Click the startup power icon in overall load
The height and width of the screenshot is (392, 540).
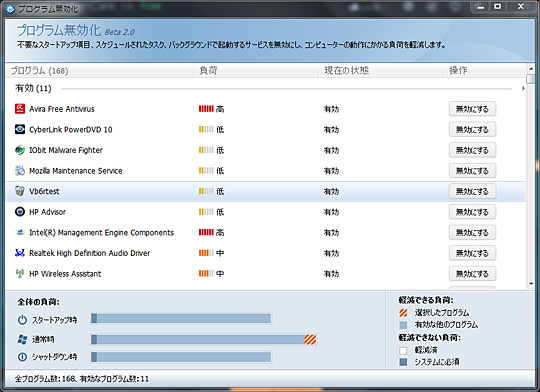22,320
